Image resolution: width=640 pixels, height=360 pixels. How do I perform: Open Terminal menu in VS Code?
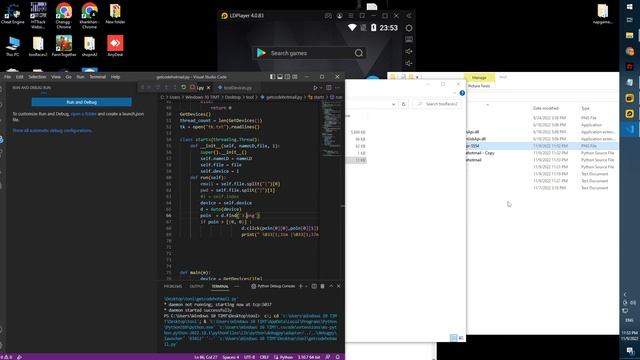[x=98, y=77]
